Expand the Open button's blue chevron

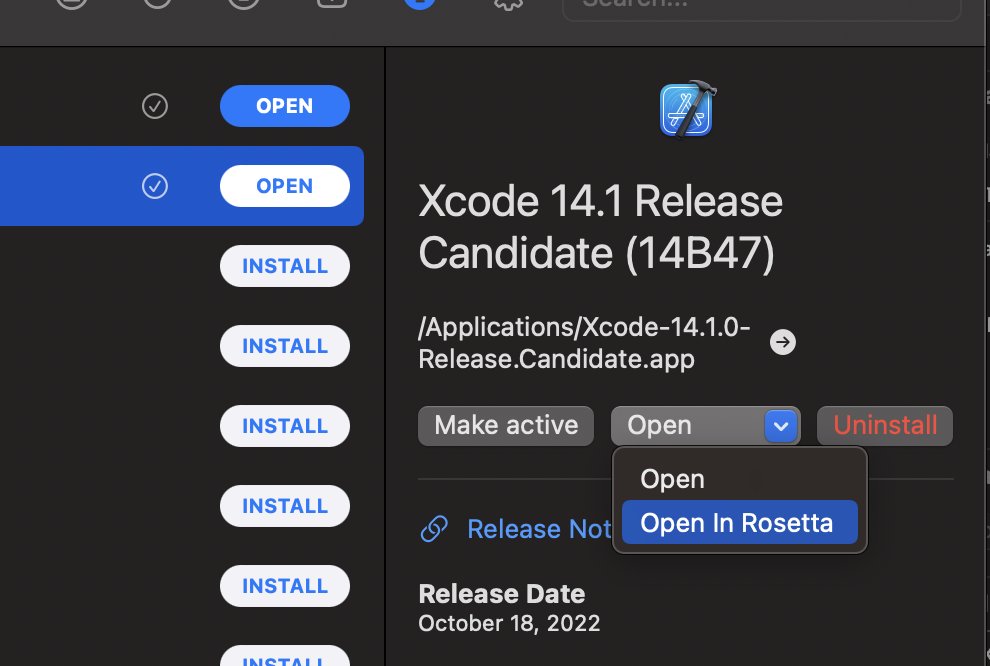pos(781,426)
